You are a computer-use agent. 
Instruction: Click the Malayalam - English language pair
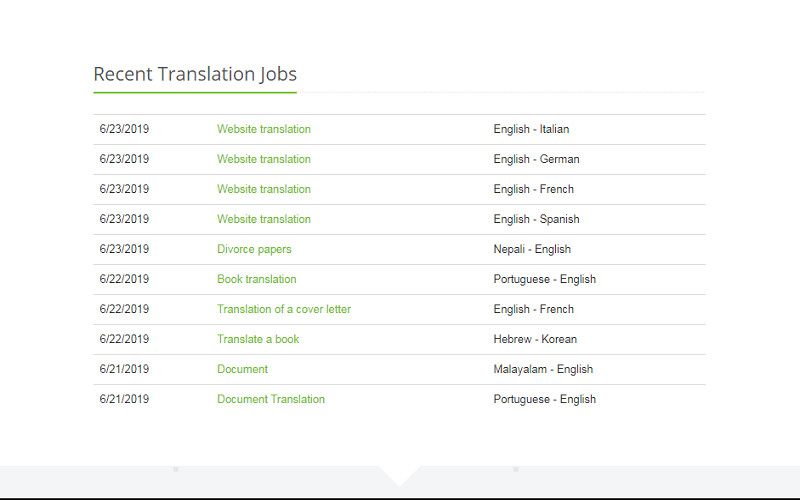543,369
